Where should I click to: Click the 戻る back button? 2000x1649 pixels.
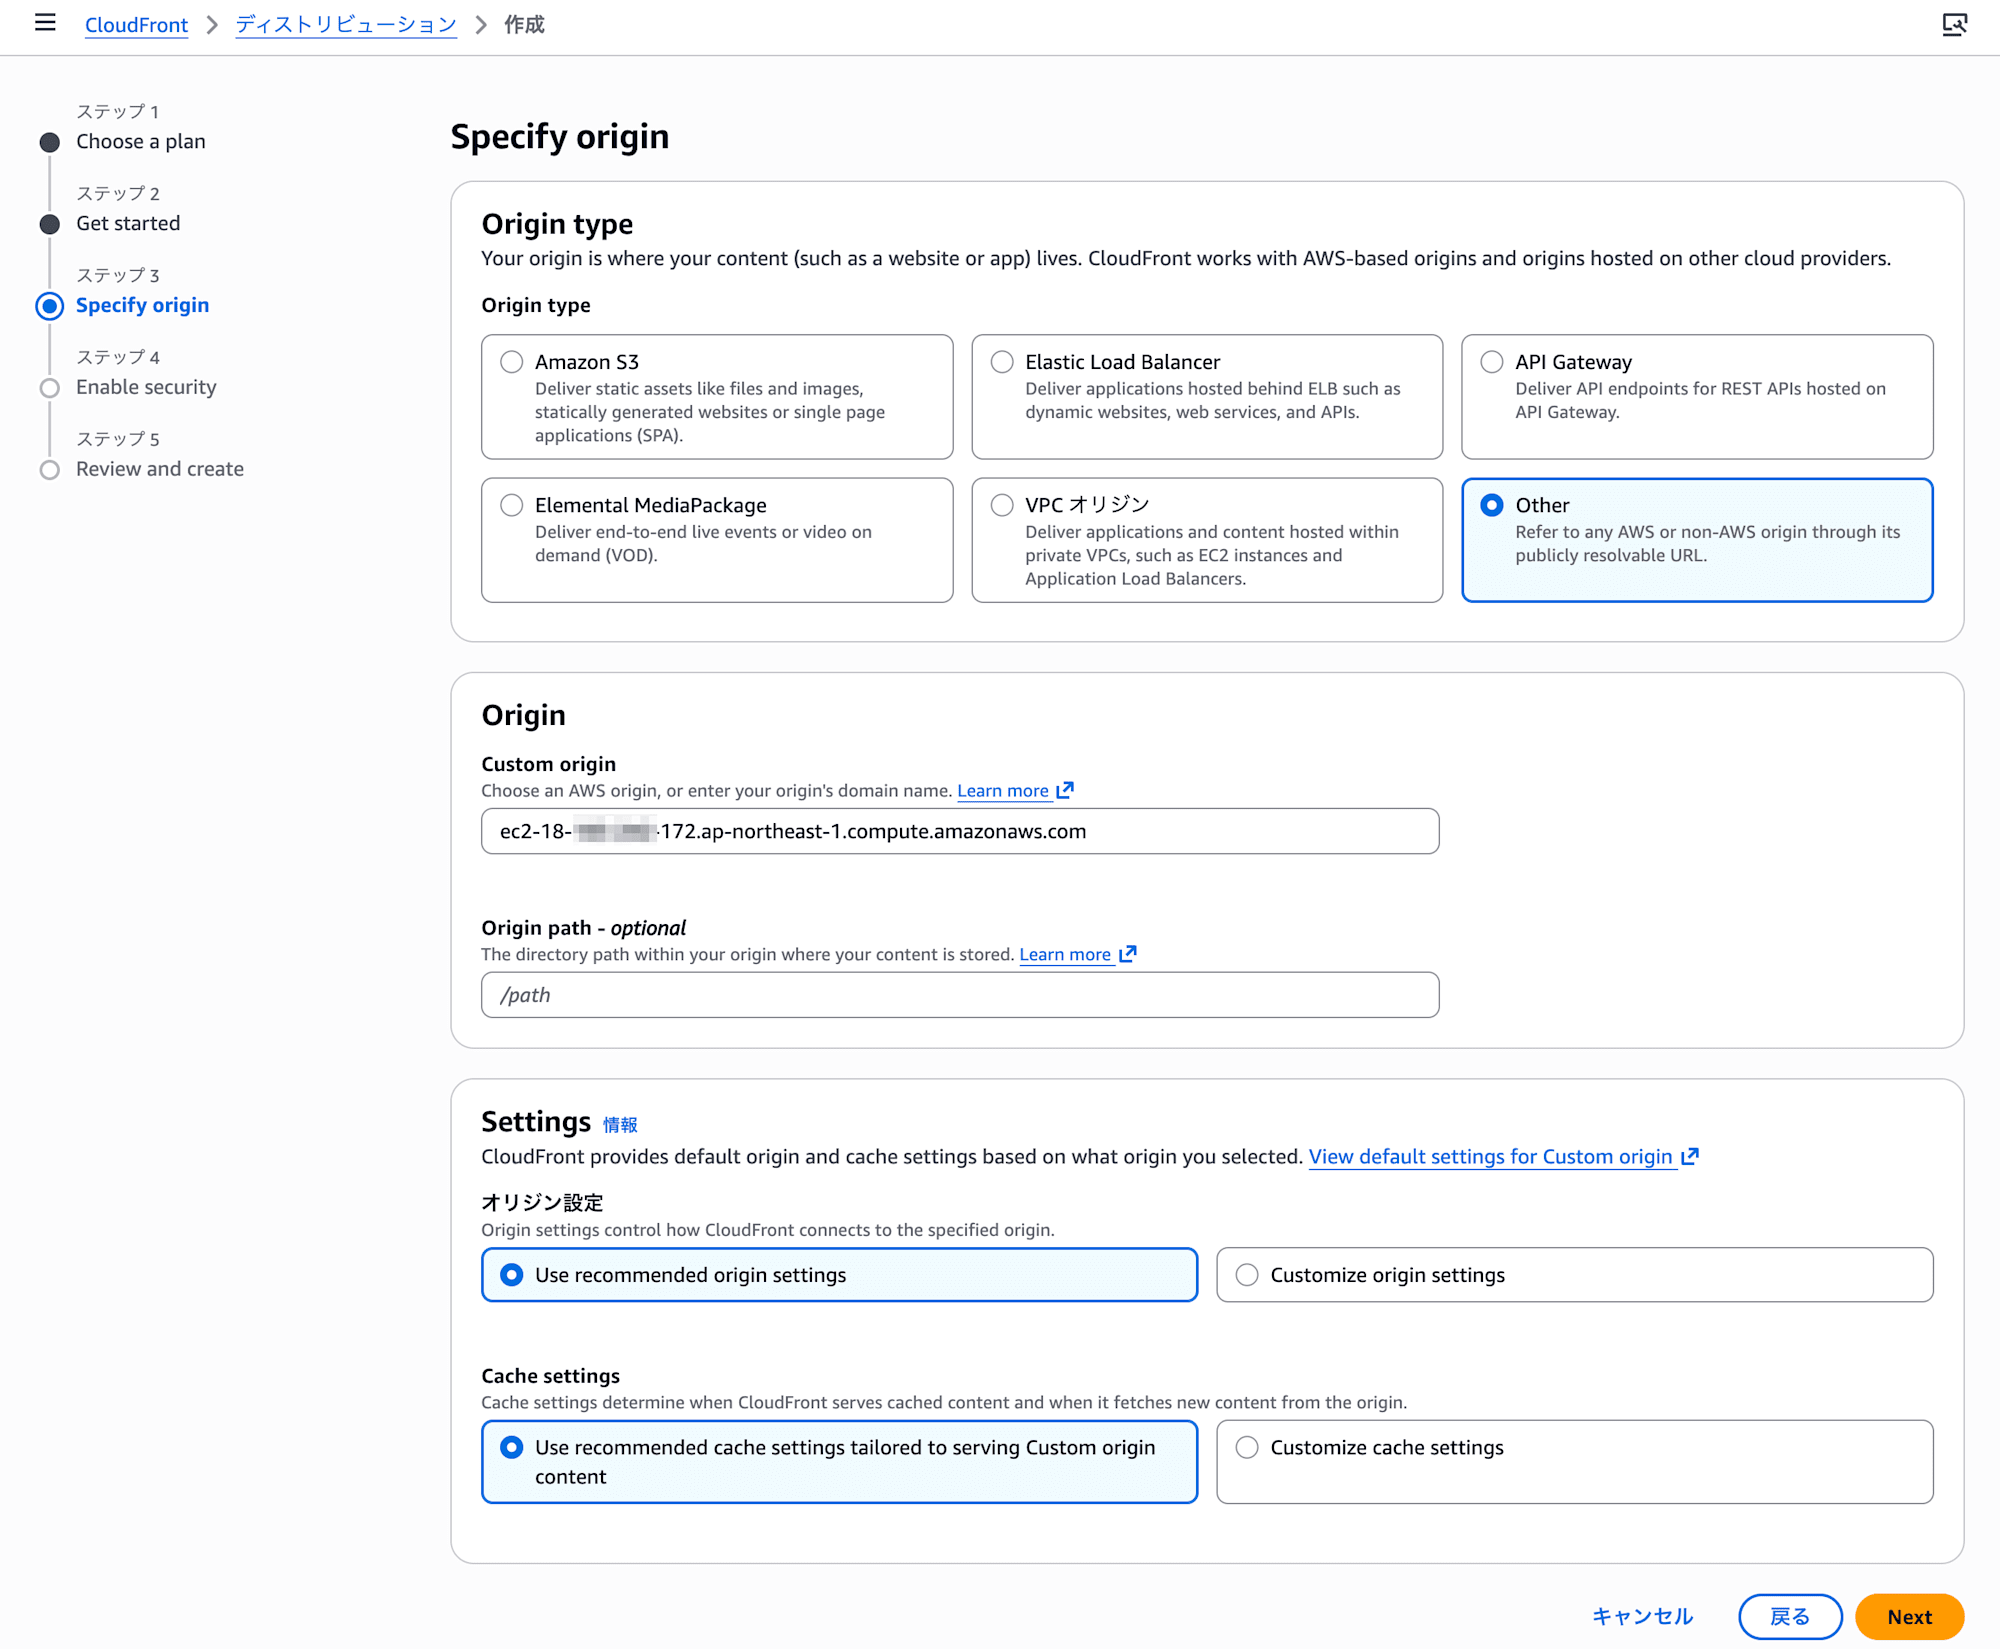point(1790,1617)
